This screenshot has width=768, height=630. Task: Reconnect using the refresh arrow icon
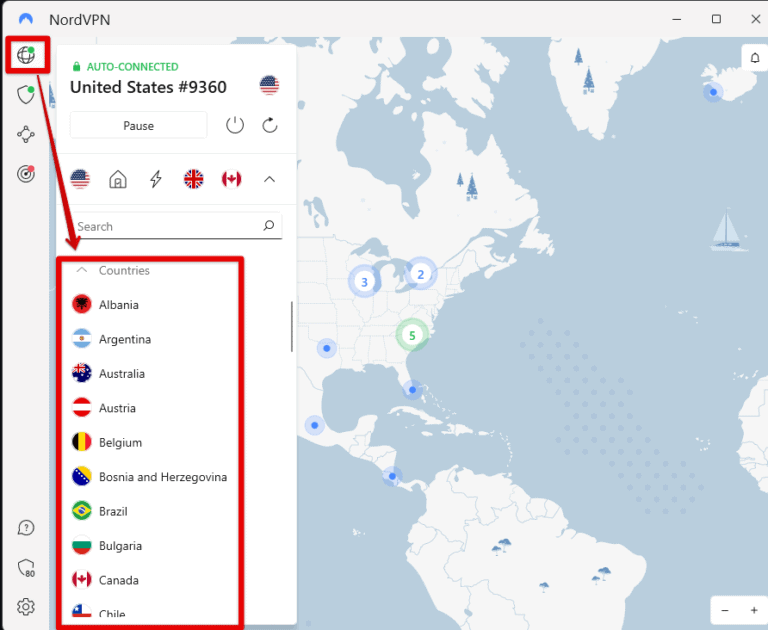(270, 125)
